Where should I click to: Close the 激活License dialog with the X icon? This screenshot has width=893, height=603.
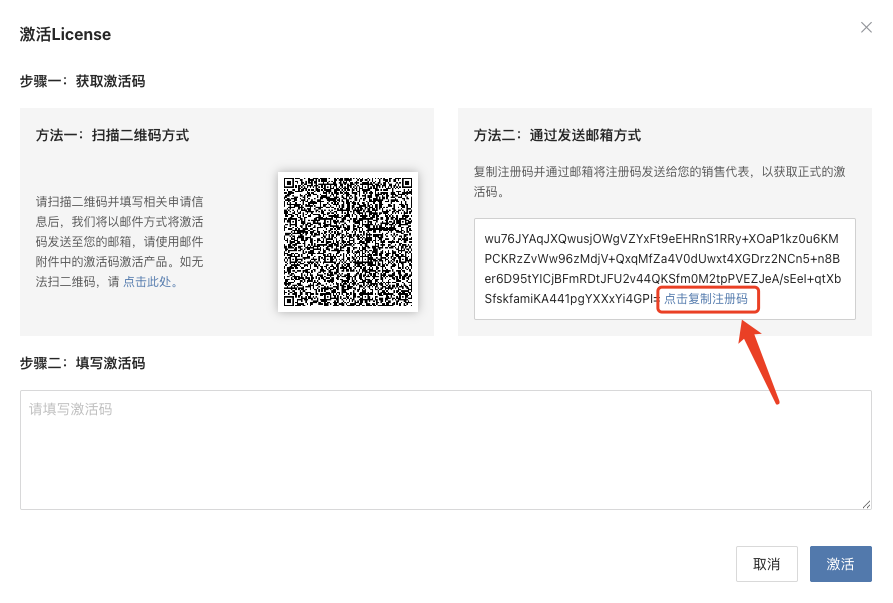(866, 27)
